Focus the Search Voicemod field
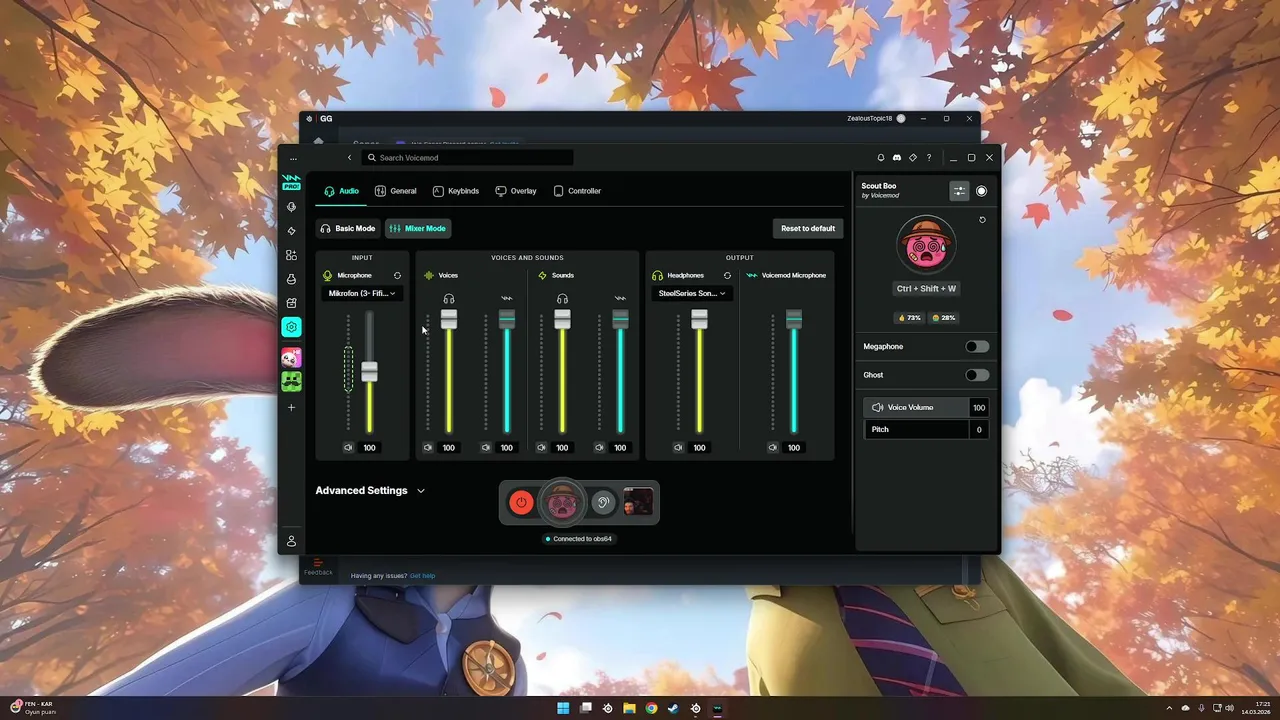Image resolution: width=1280 pixels, height=720 pixels. point(468,158)
